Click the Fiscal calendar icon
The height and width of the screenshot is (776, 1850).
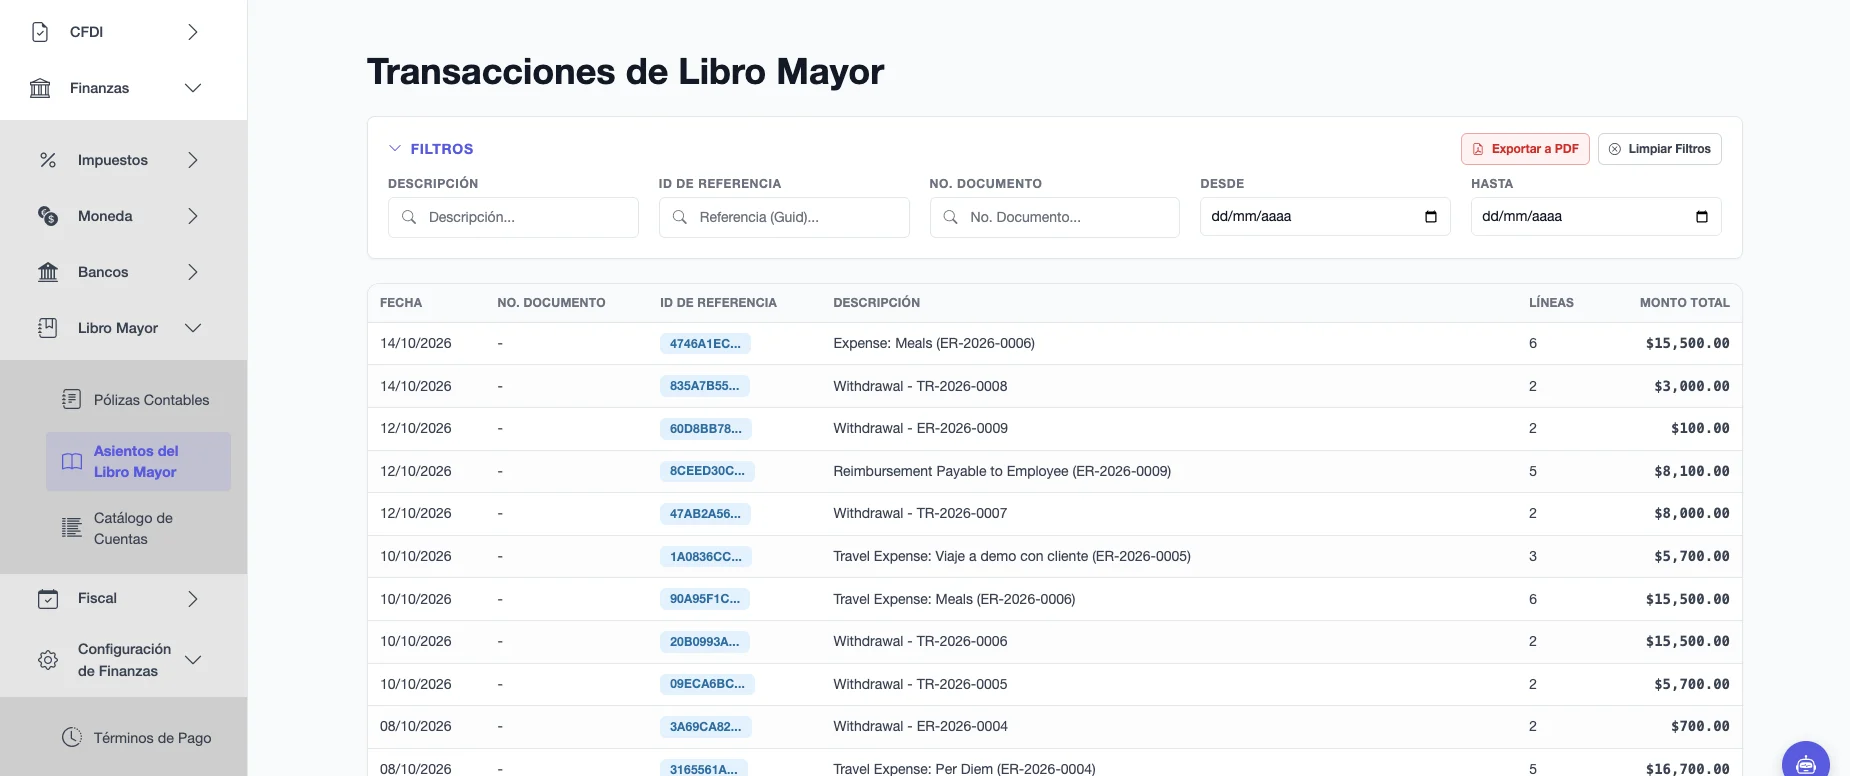(48, 598)
